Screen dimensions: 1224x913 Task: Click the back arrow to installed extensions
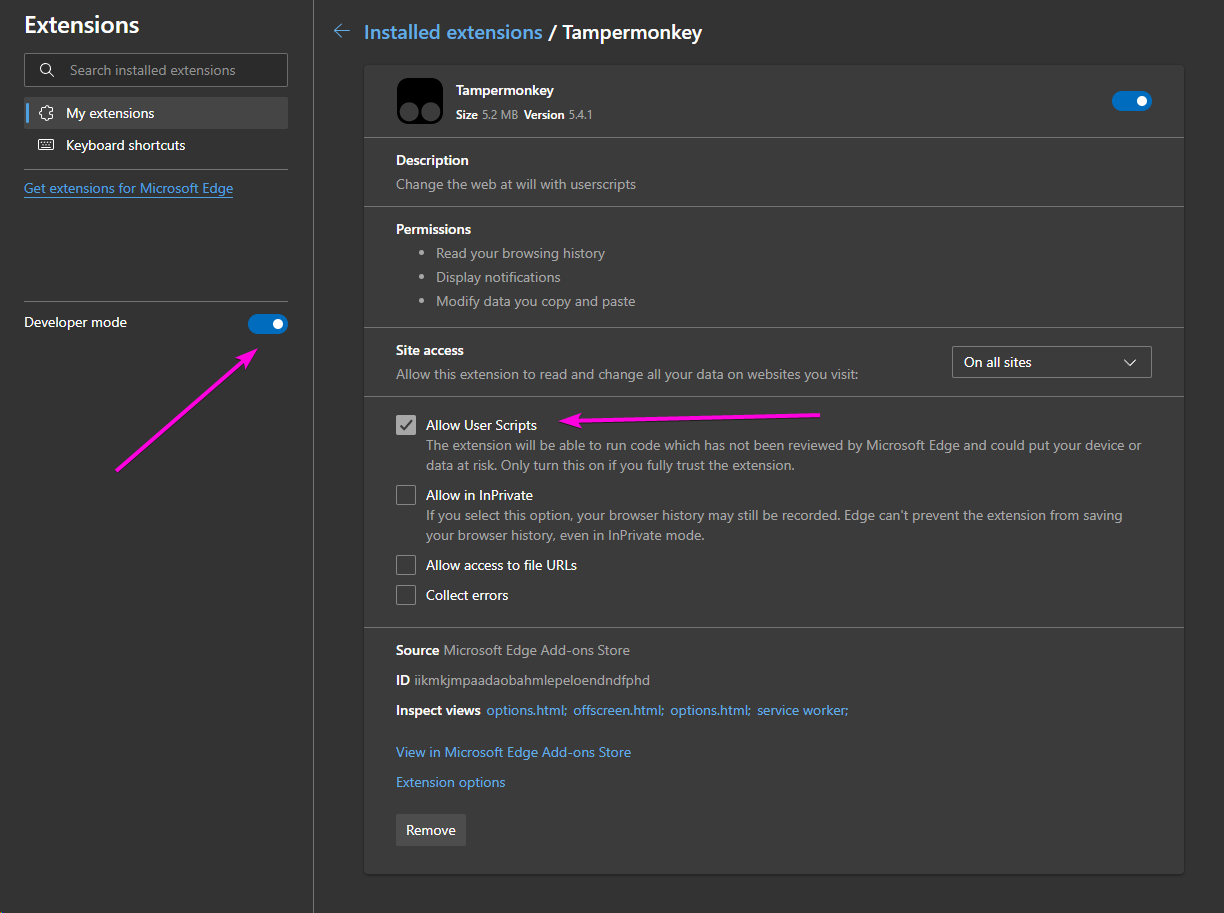pyautogui.click(x=342, y=32)
